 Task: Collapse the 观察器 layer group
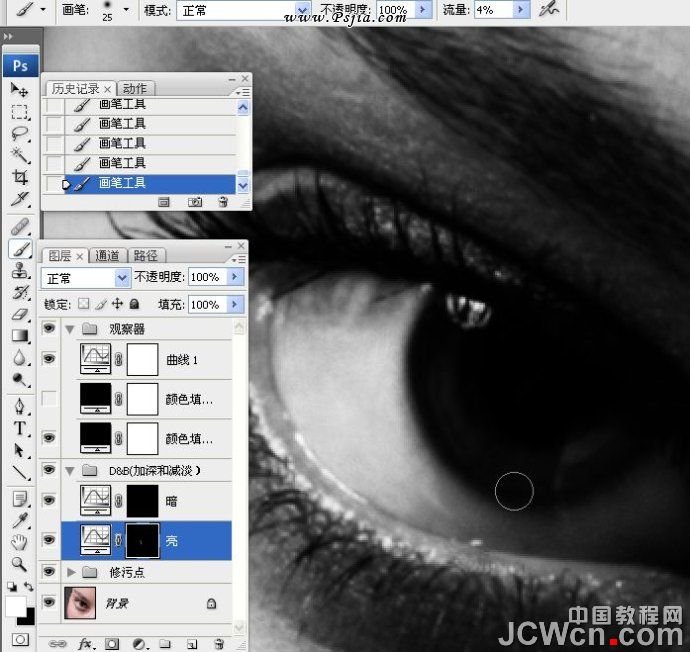pos(70,328)
